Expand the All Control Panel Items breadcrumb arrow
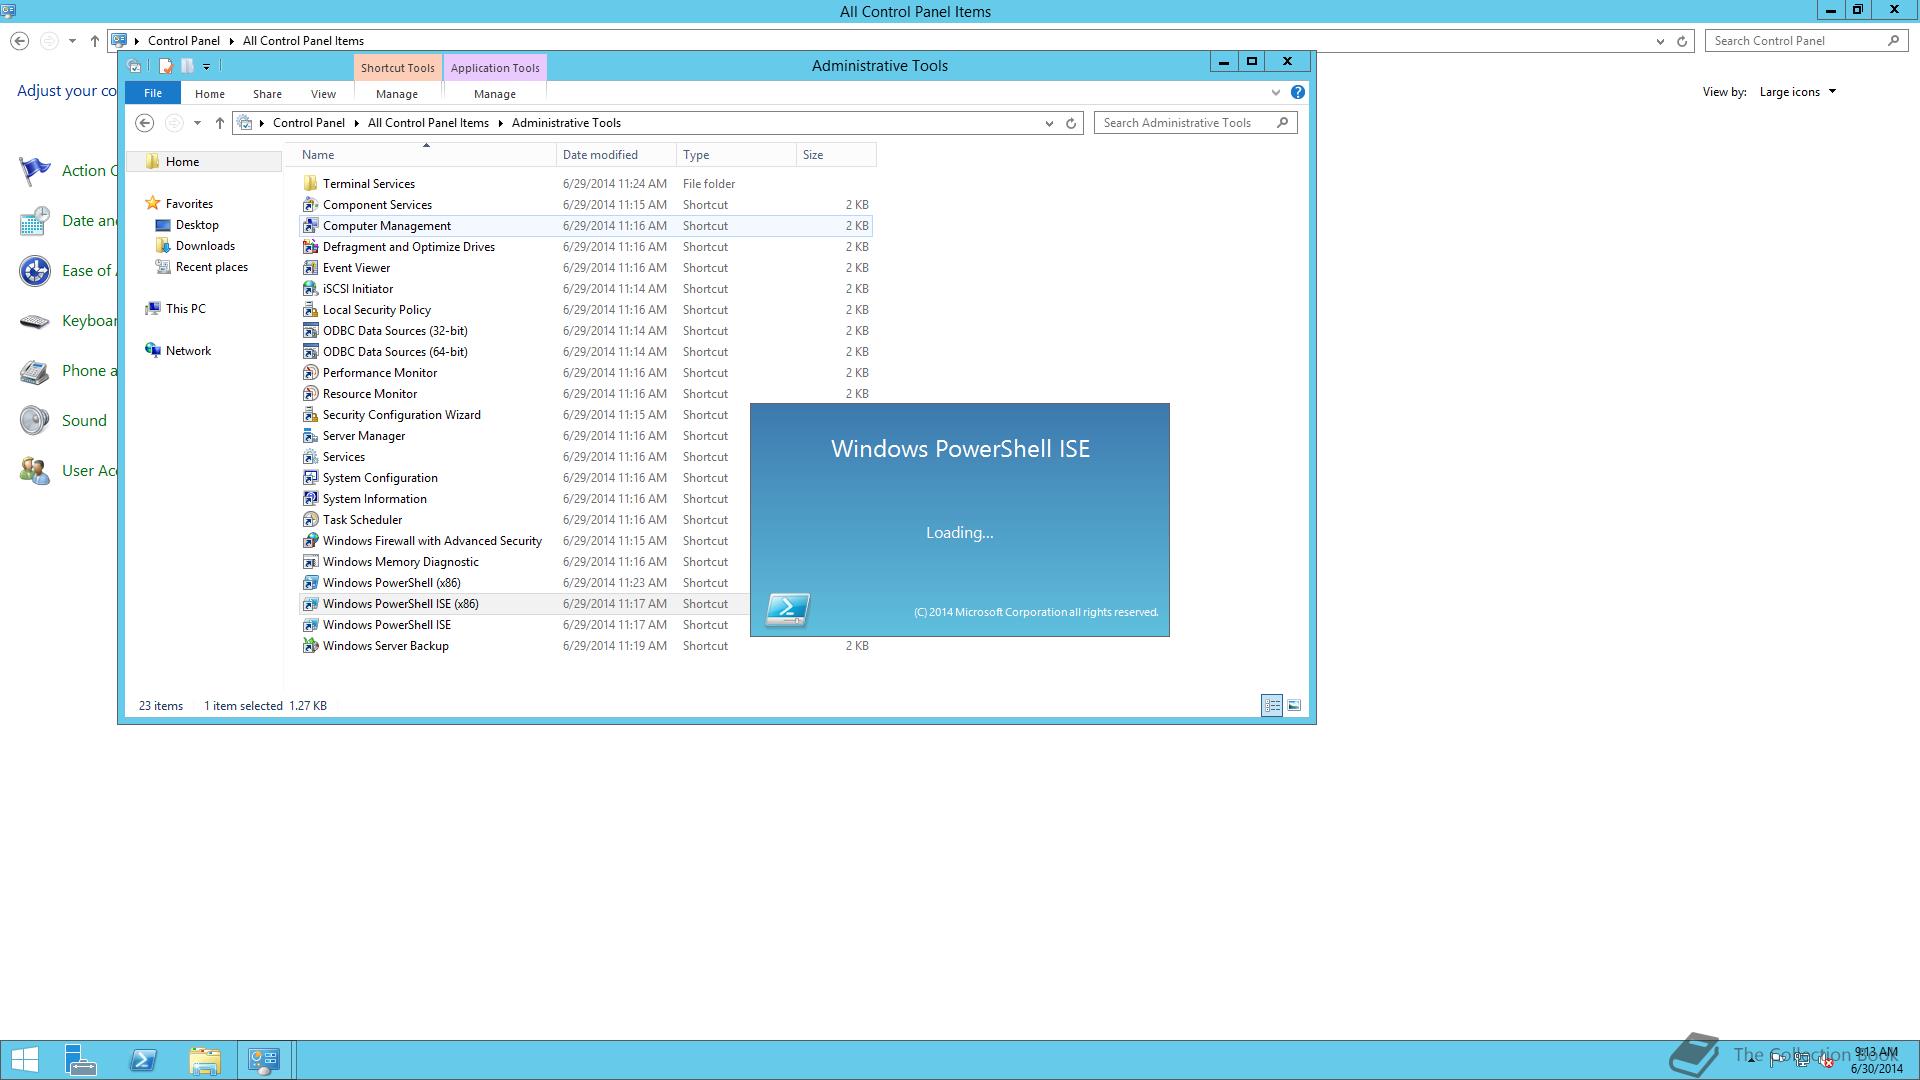The height and width of the screenshot is (1080, 1920). point(501,123)
